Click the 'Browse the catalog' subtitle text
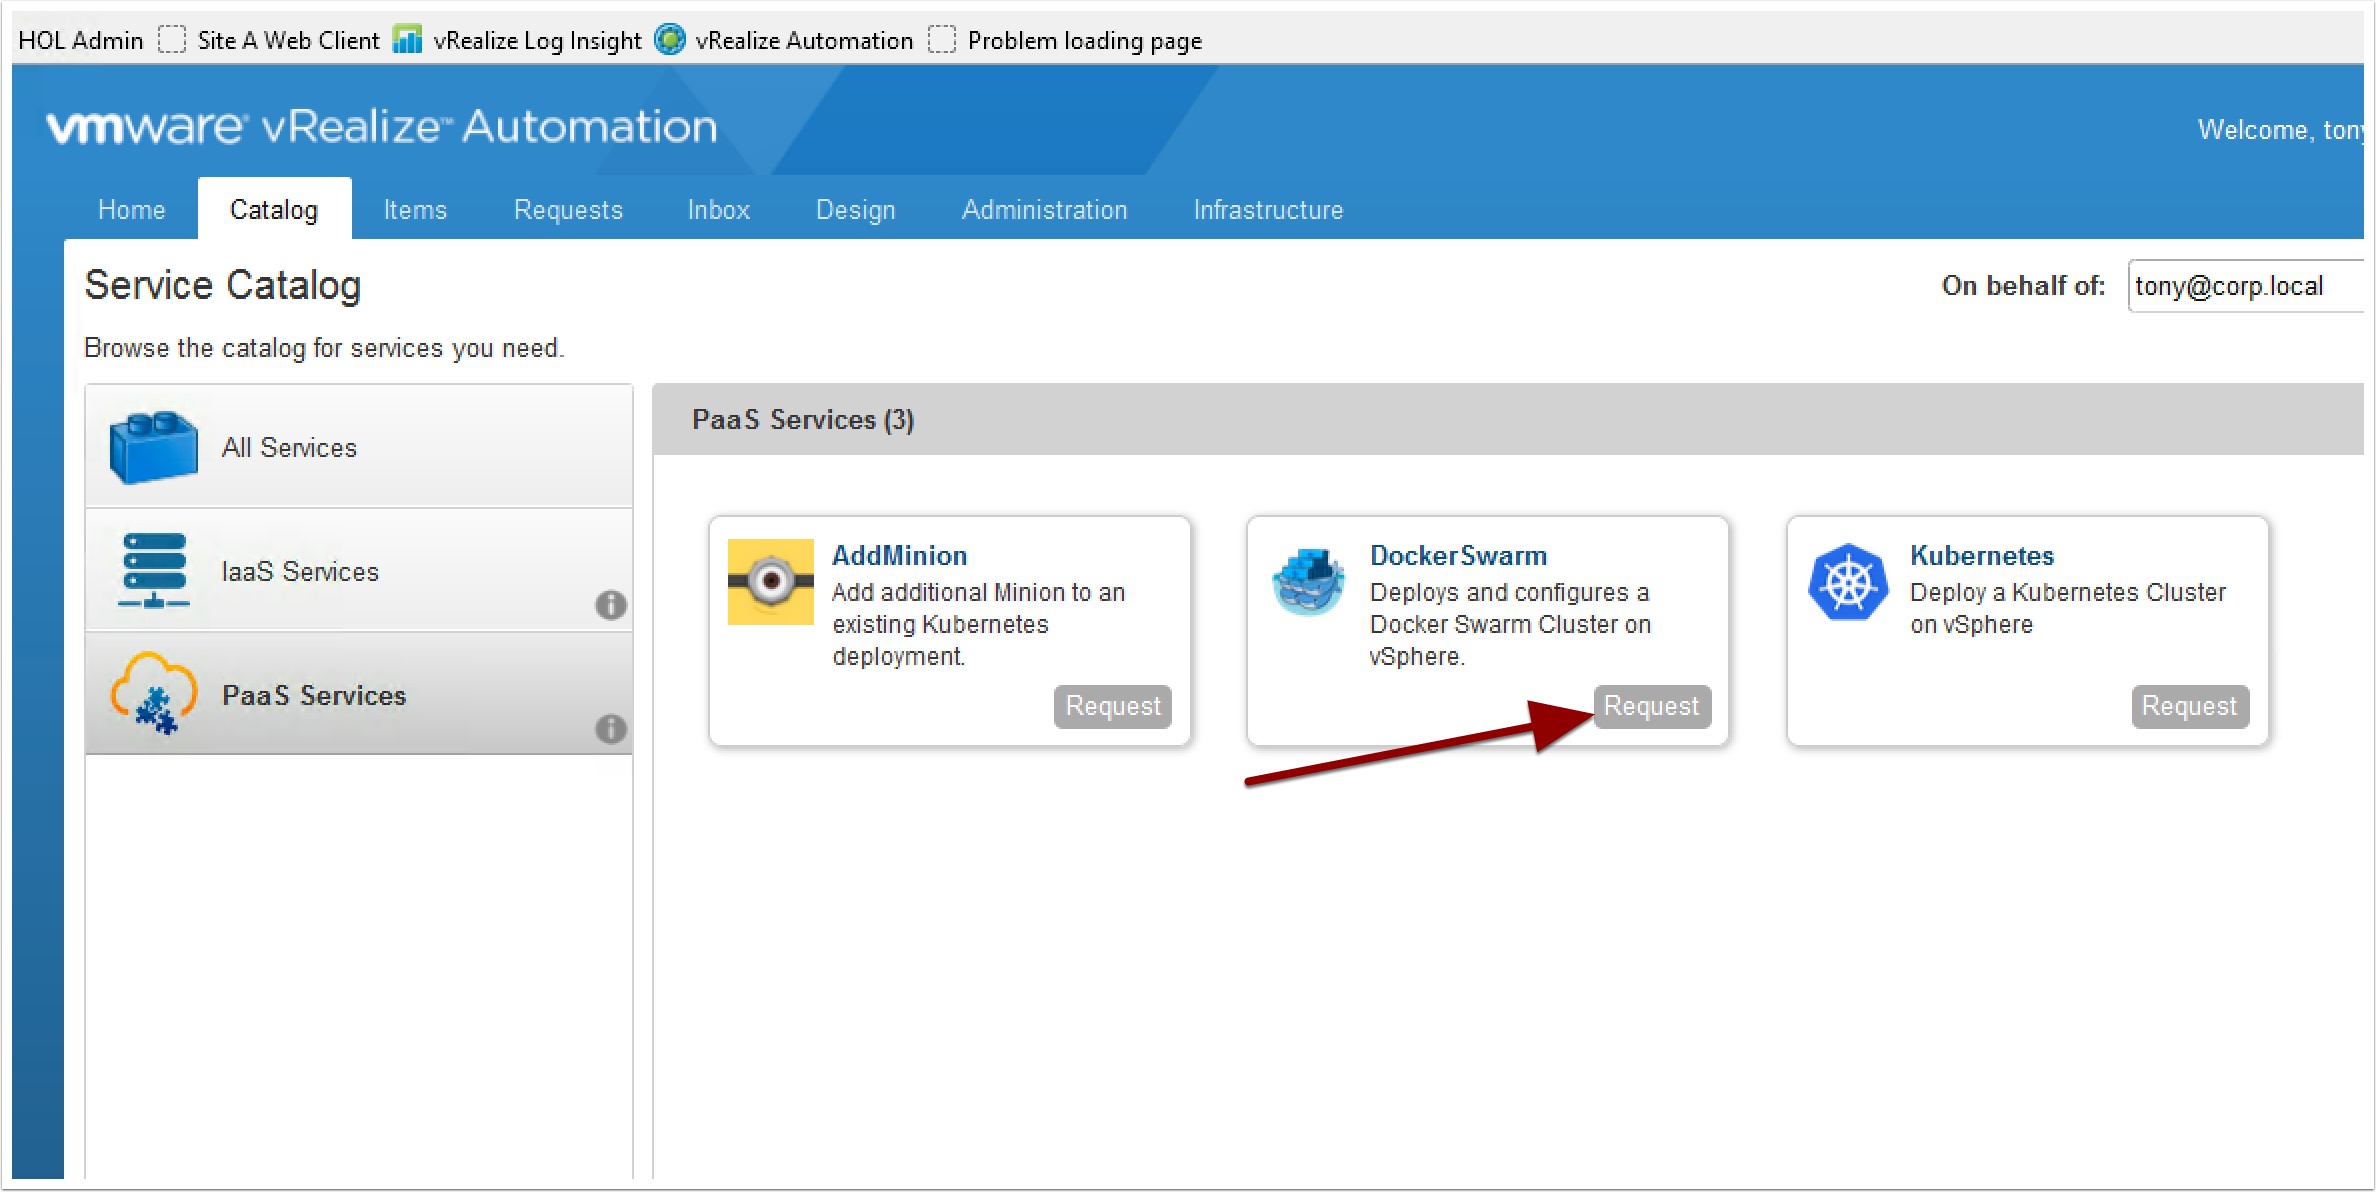Screen dimensions: 2376x1192 [324, 348]
